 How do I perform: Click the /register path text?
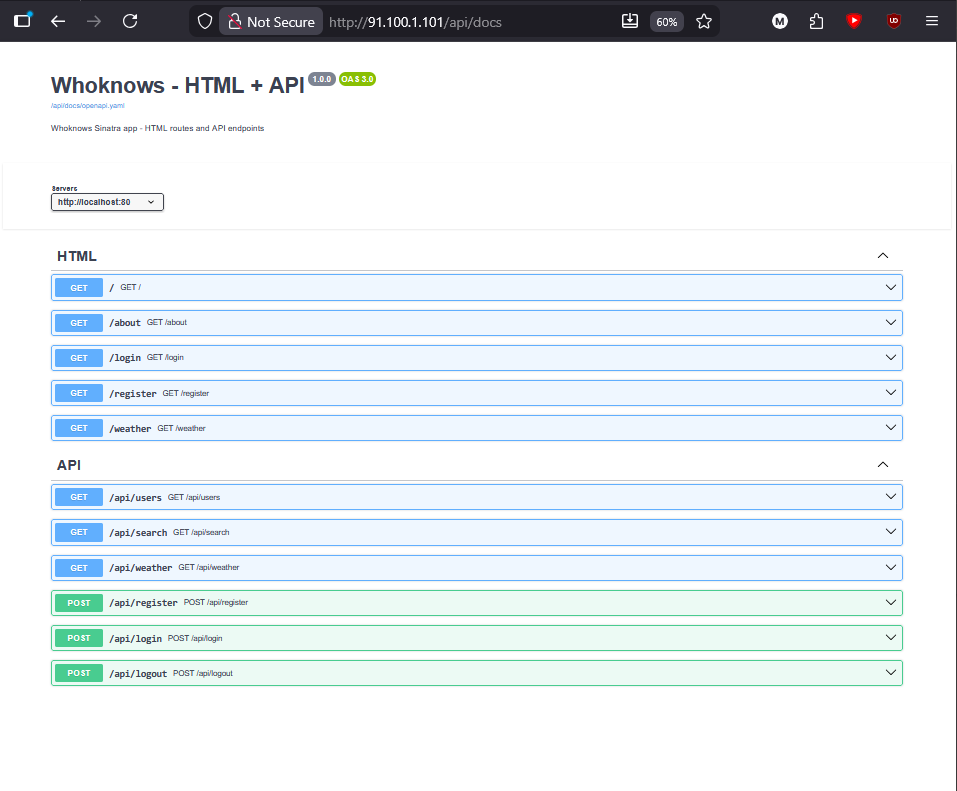point(133,394)
